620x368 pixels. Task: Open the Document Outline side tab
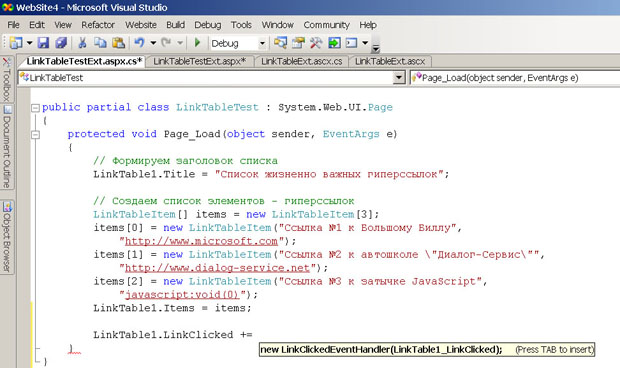[x=7, y=147]
